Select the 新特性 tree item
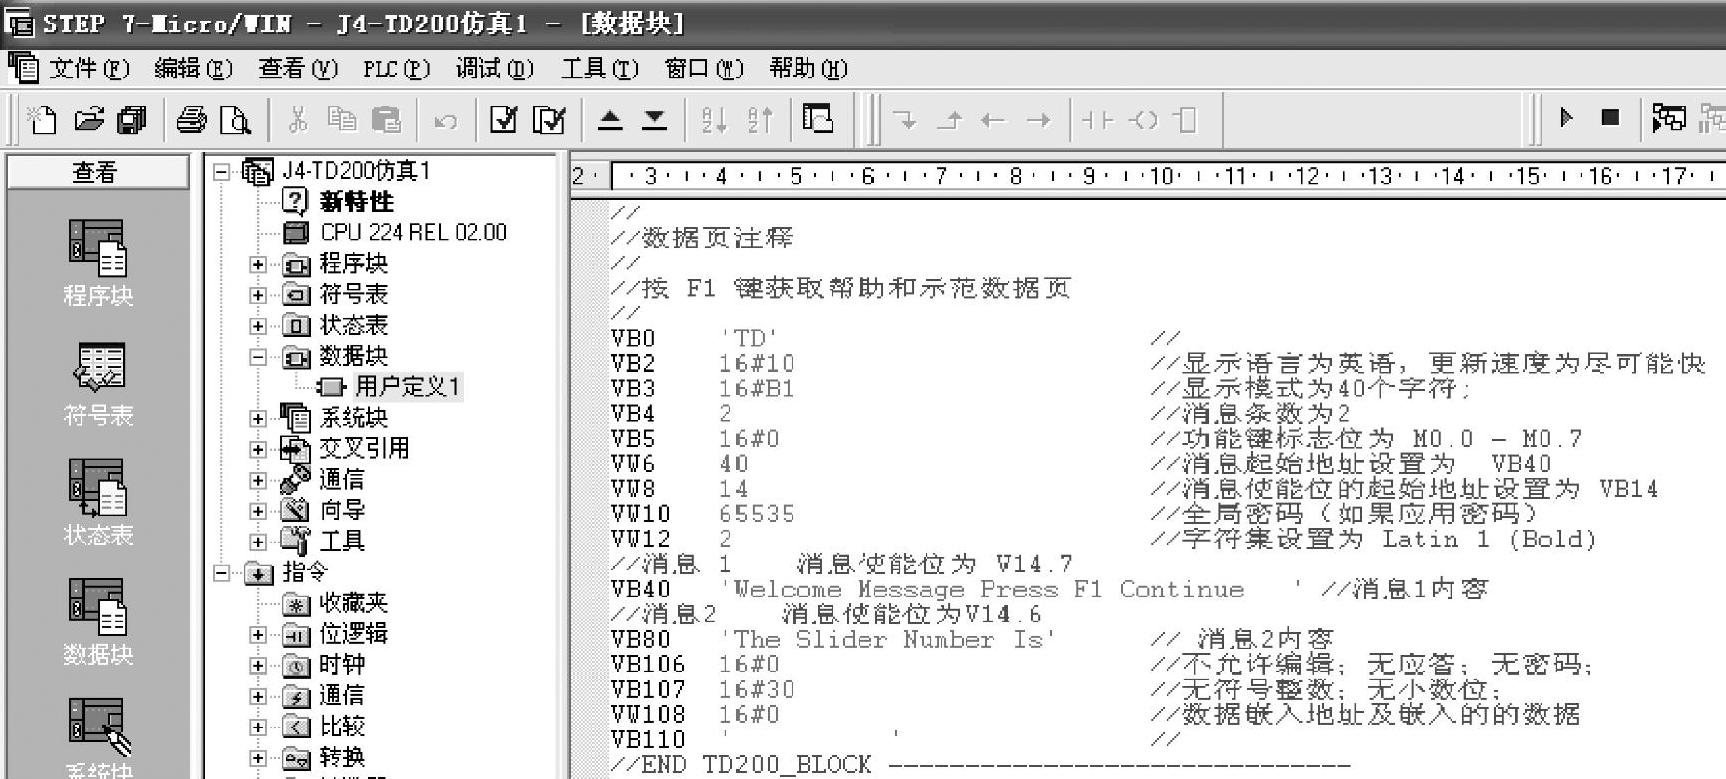This screenshot has height=779, width=1726. click(356, 202)
